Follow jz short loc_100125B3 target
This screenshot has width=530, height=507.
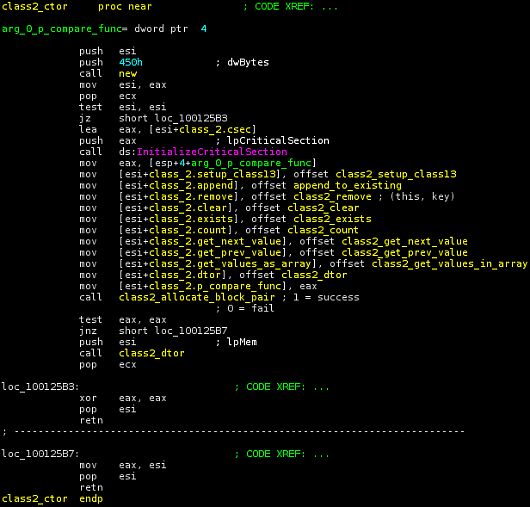click(x=191, y=118)
